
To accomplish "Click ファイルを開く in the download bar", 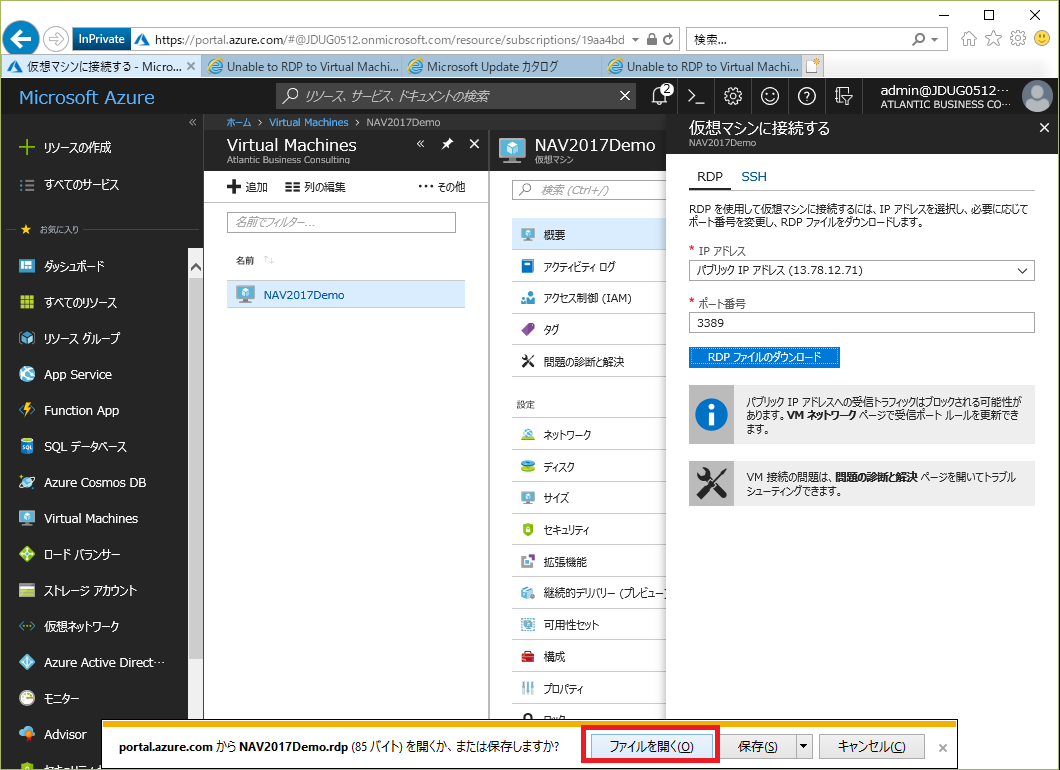I will [651, 746].
